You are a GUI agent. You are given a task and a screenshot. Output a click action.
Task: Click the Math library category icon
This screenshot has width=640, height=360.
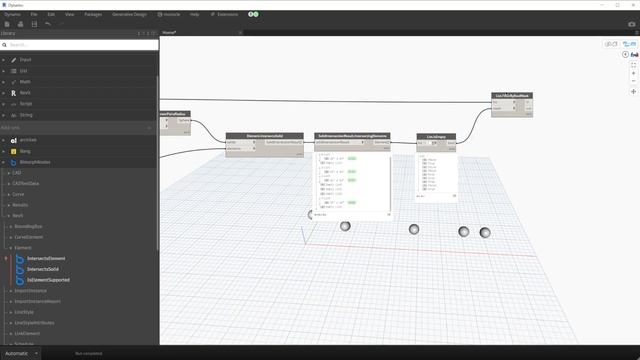(x=13, y=82)
